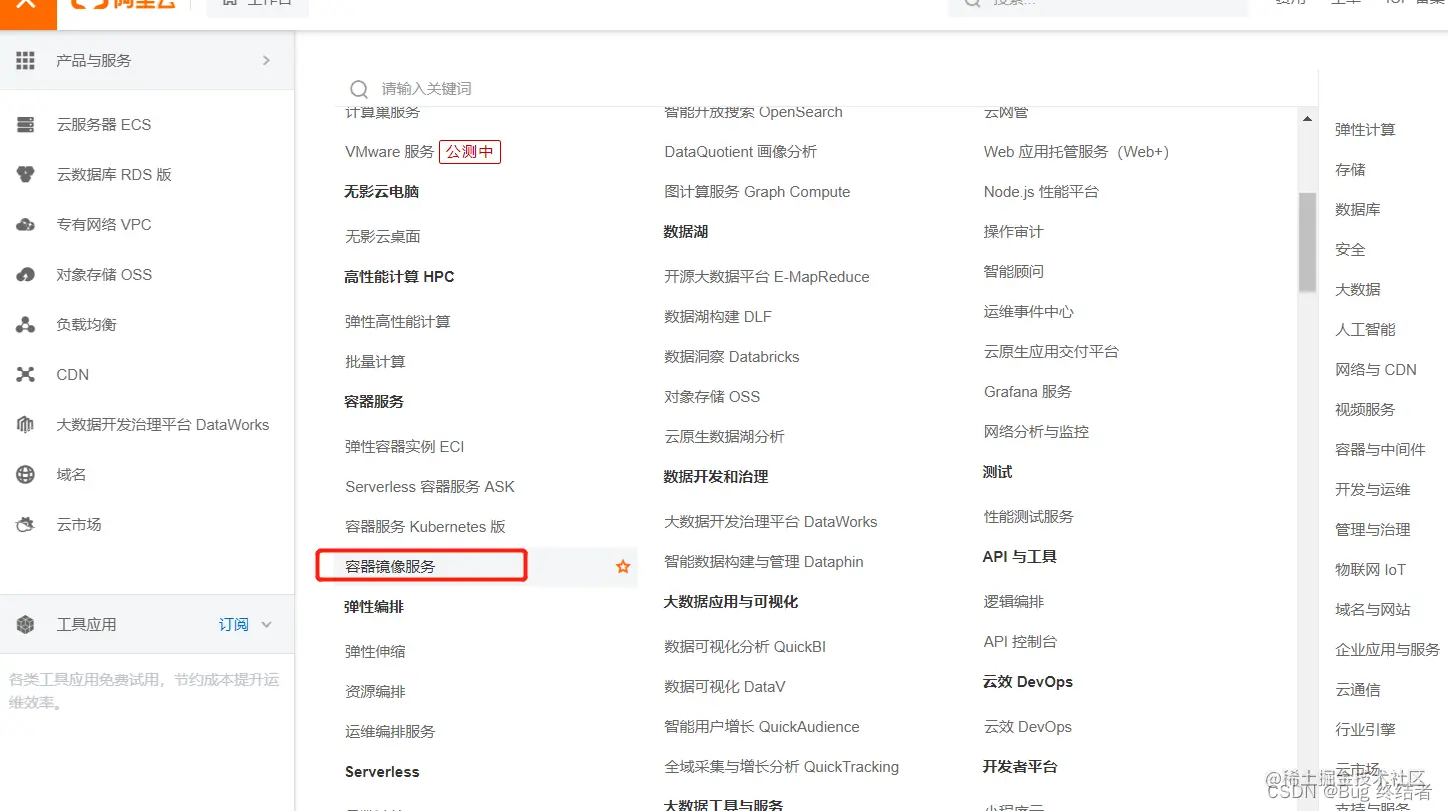Open 容器服务 Kubernetes 版
The height and width of the screenshot is (811, 1448).
425,527
